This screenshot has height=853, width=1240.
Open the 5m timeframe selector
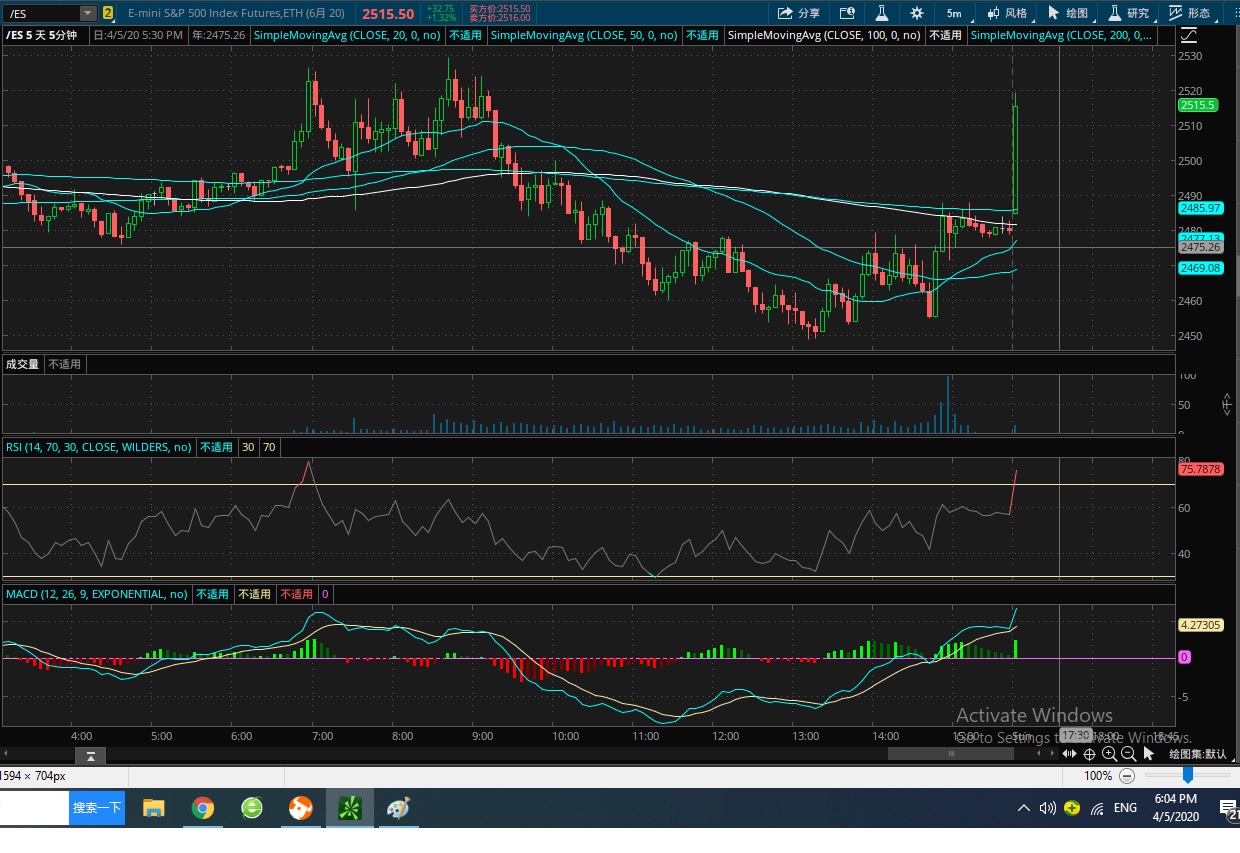click(954, 13)
